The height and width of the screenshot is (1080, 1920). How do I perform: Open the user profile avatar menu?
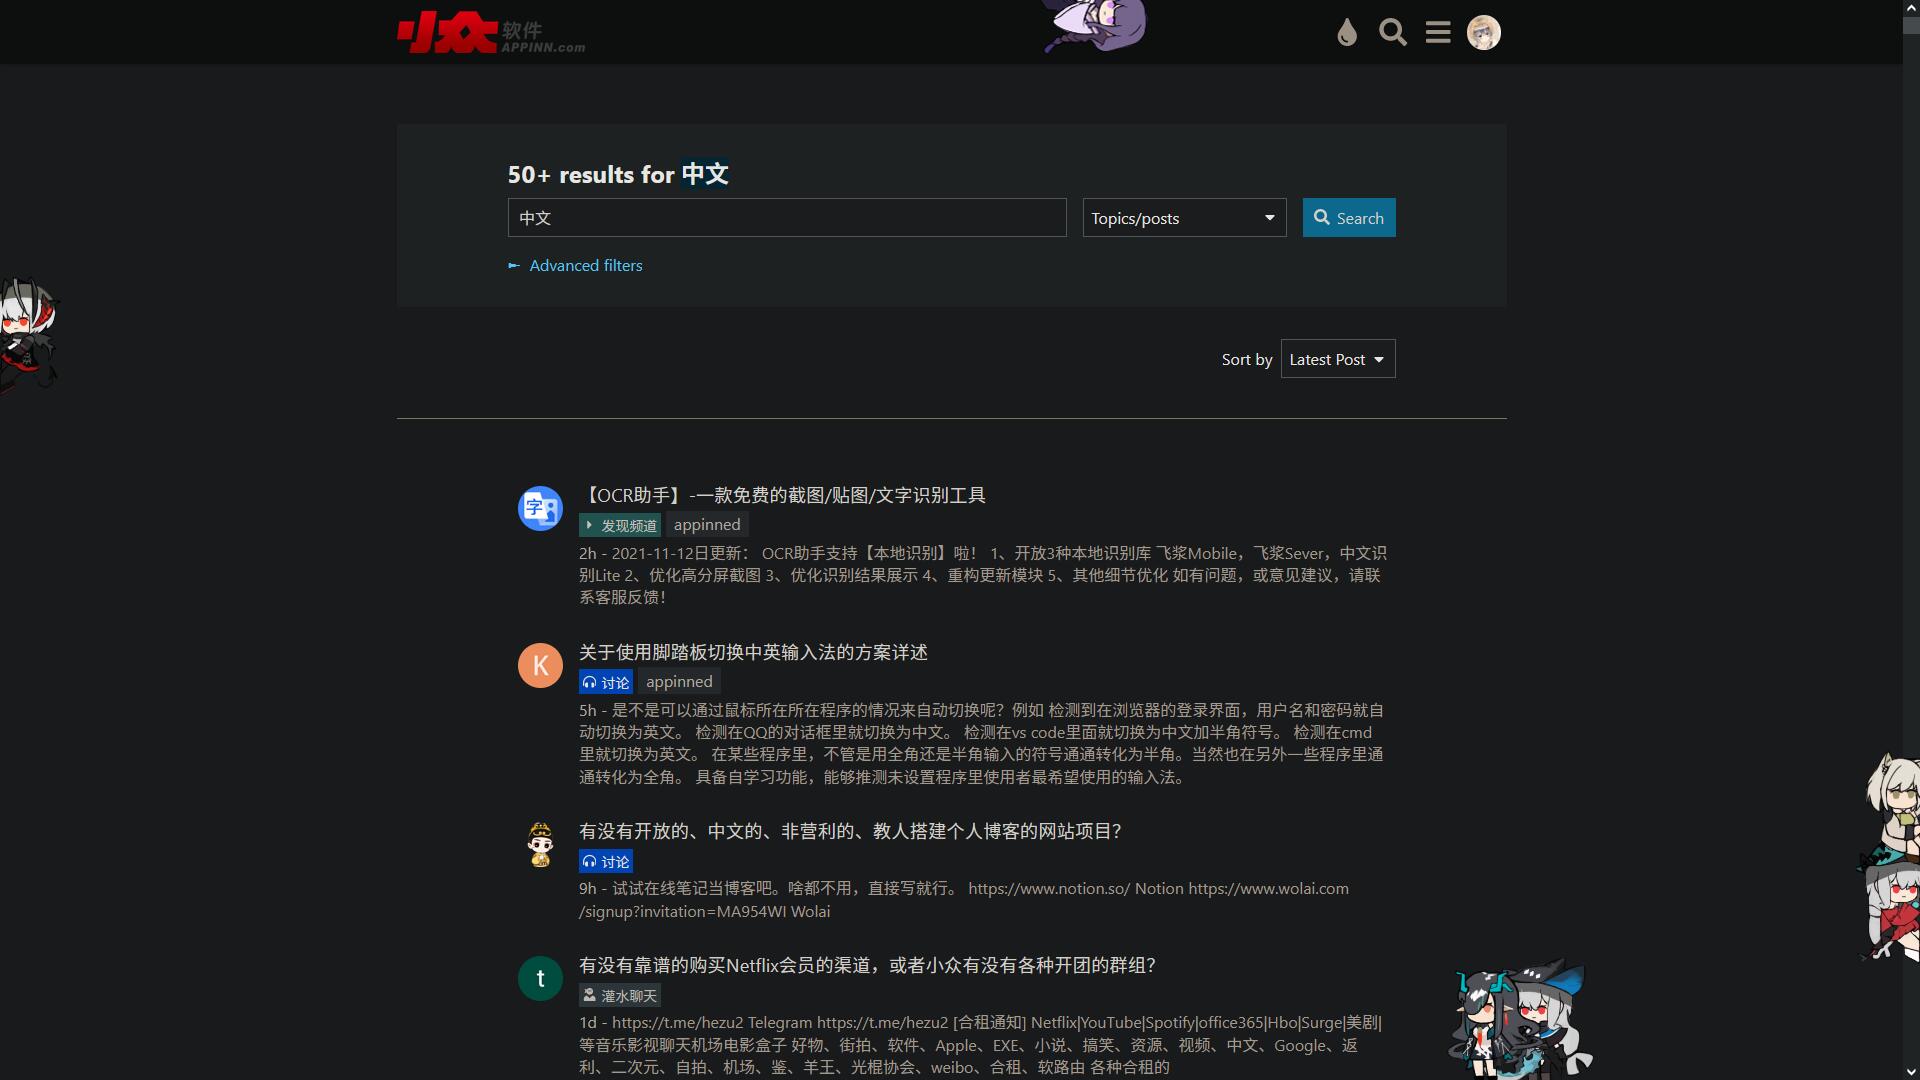click(1483, 33)
